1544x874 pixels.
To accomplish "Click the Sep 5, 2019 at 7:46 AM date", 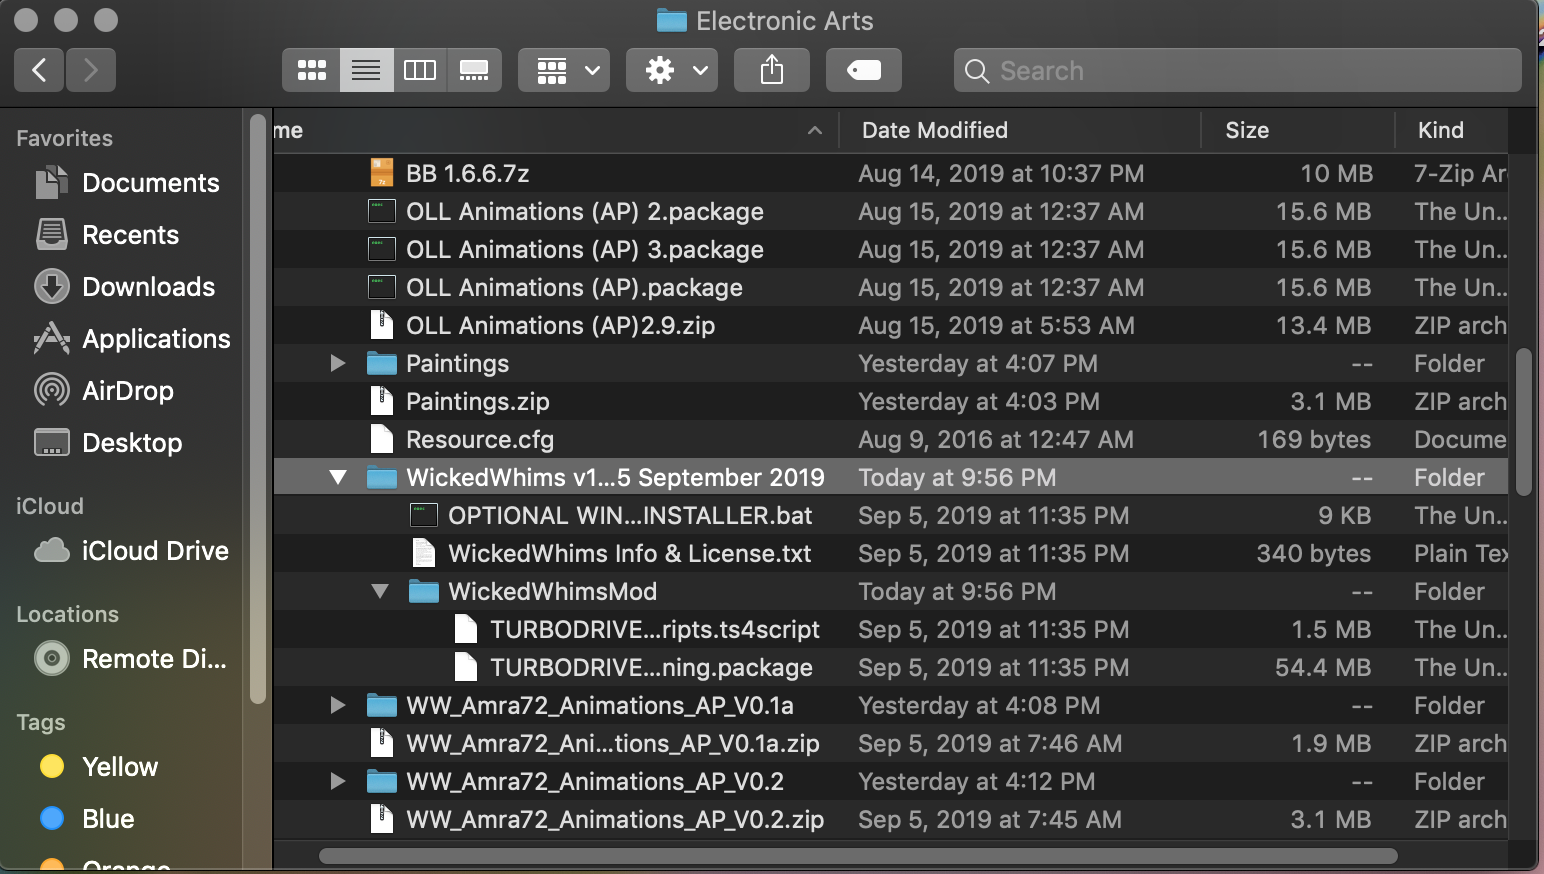I will point(990,743).
